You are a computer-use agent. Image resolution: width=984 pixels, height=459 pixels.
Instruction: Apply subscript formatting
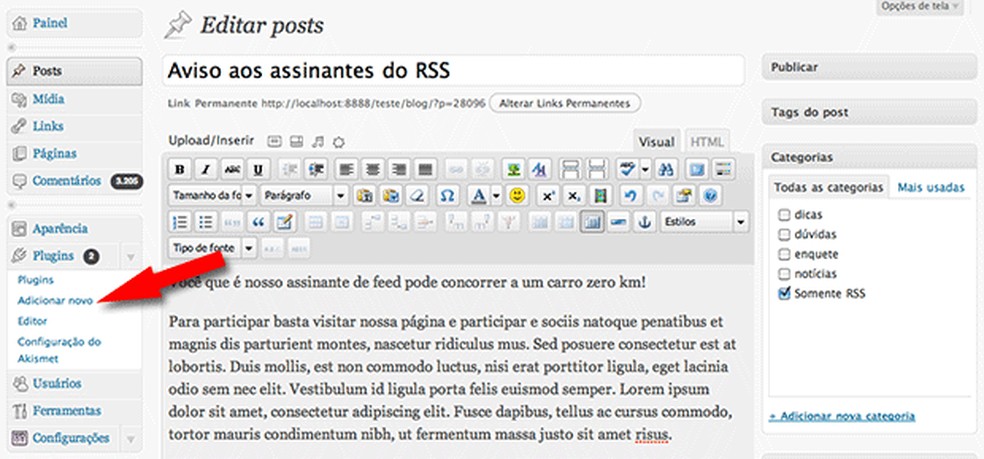[574, 196]
